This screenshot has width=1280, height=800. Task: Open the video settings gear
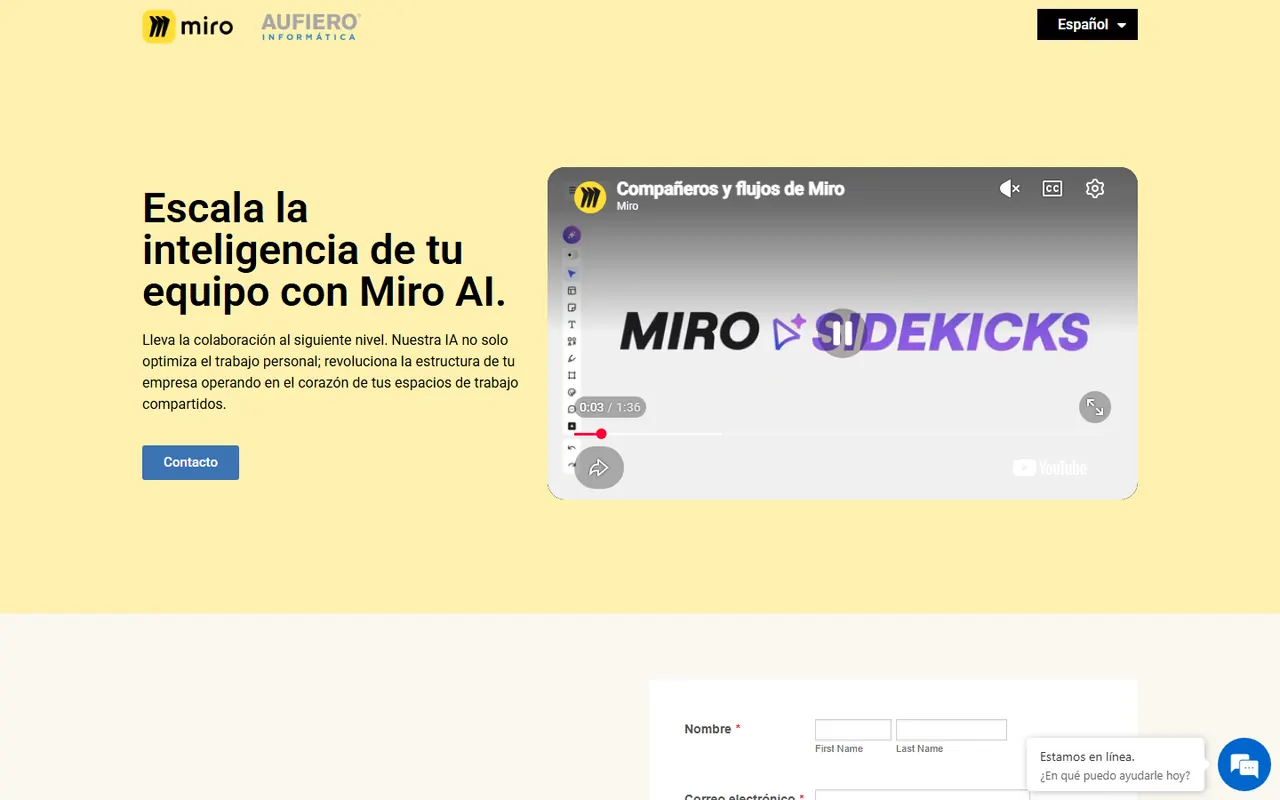[1095, 188]
